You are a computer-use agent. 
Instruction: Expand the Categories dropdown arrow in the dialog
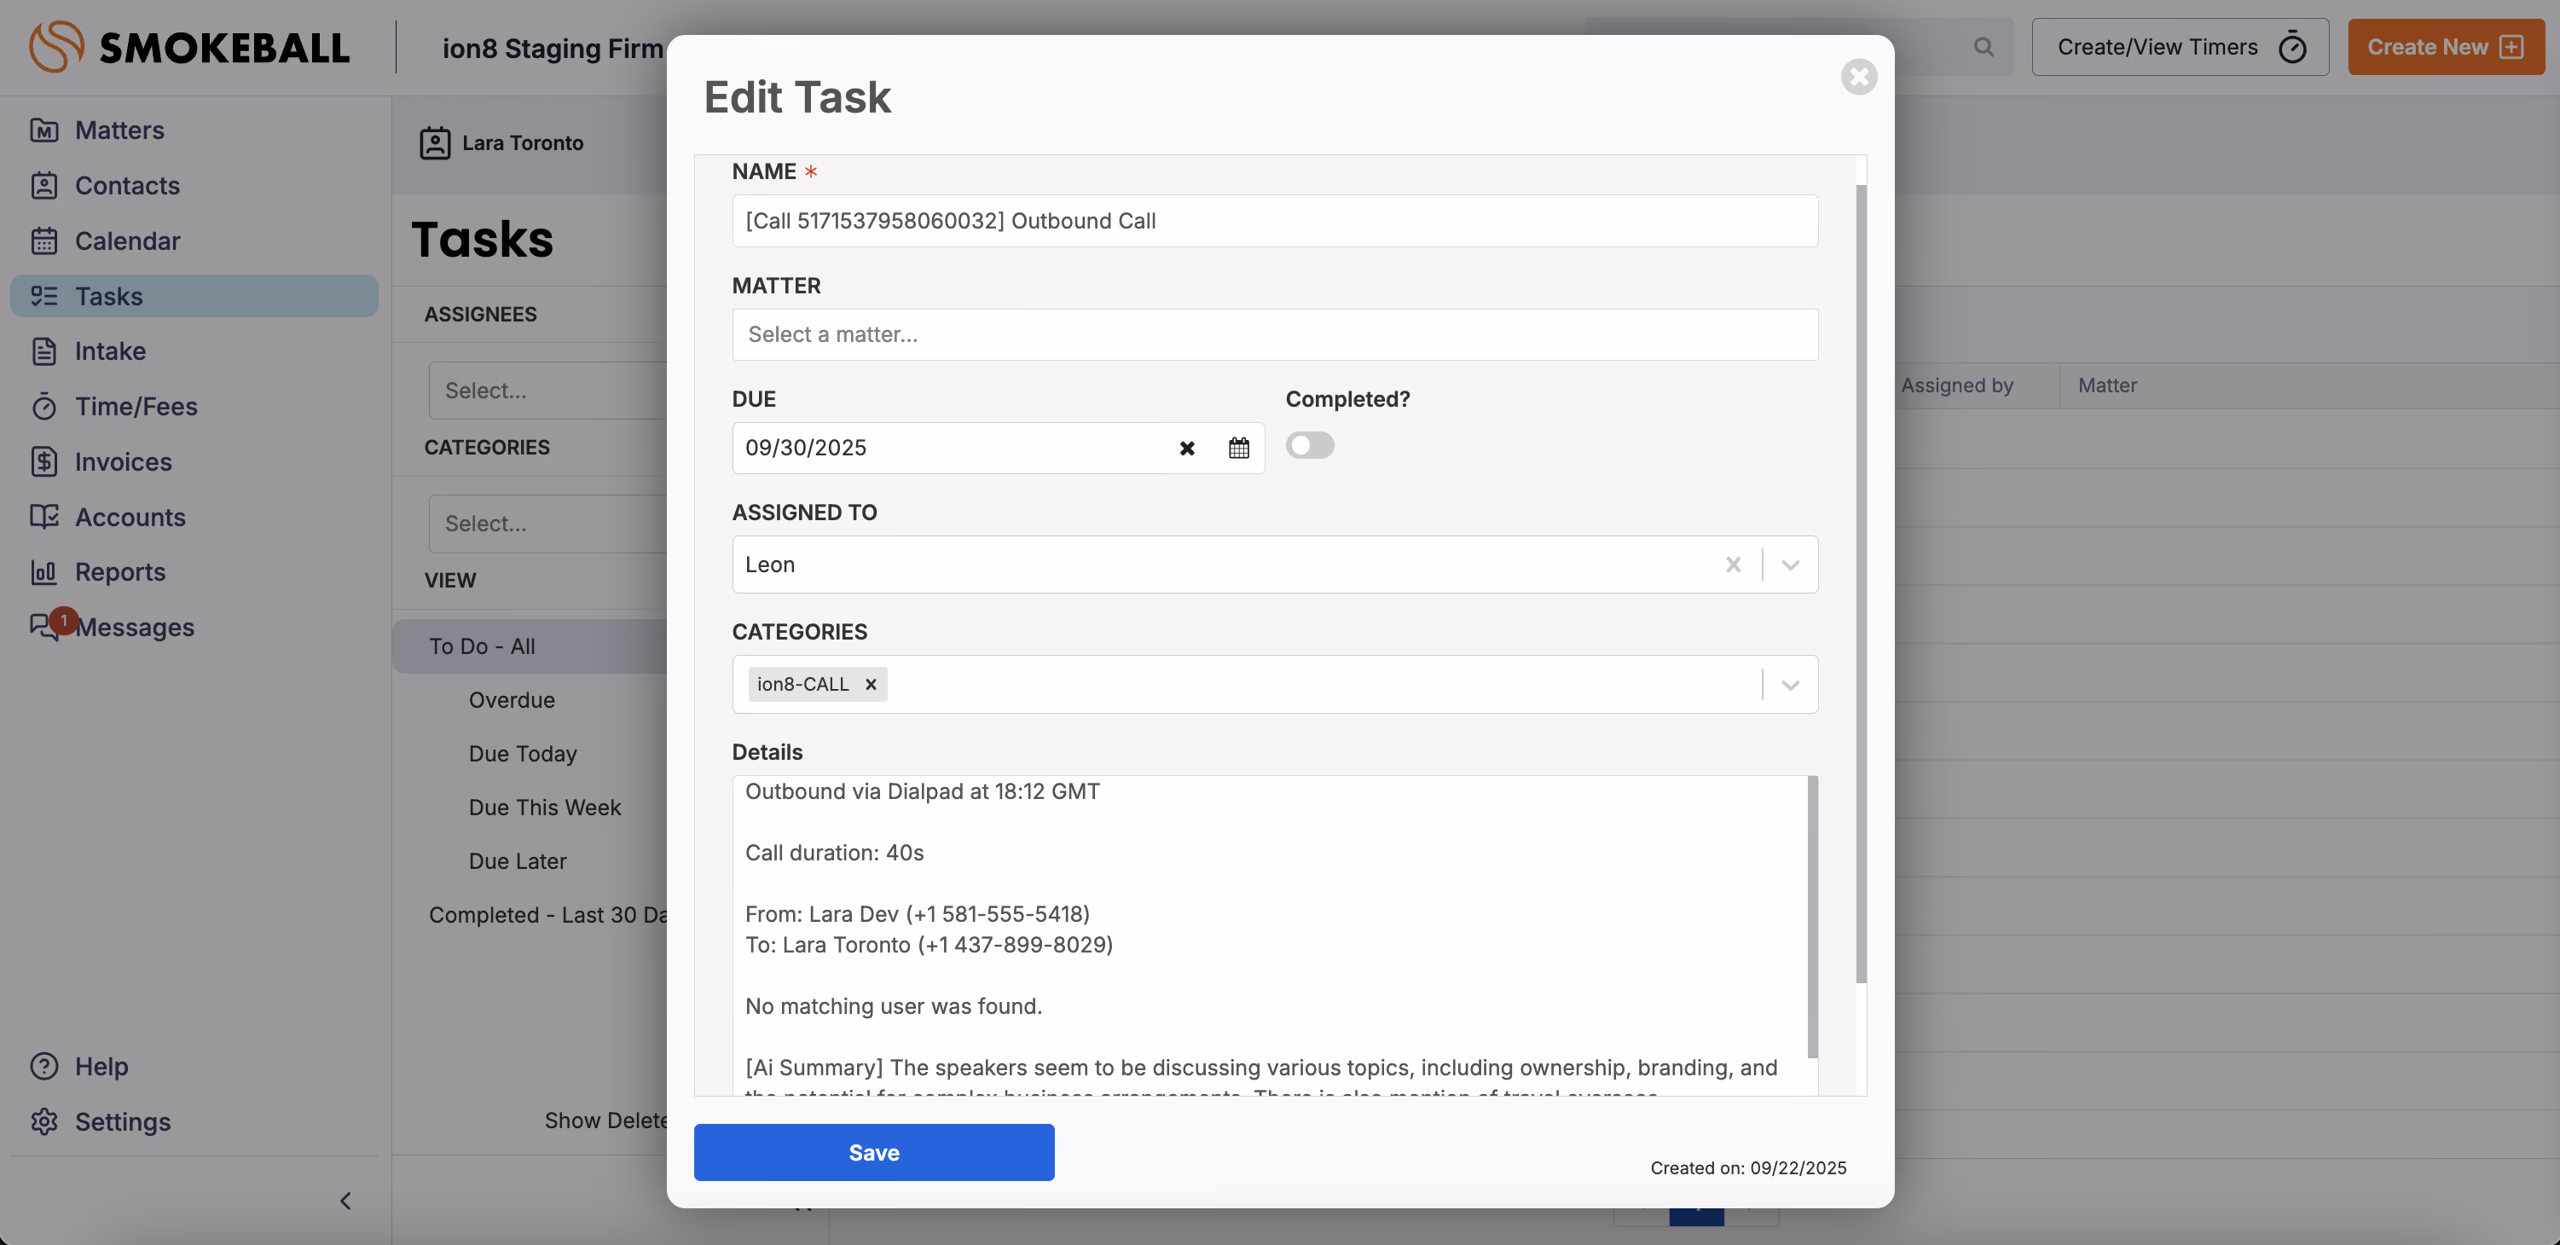(x=1790, y=685)
